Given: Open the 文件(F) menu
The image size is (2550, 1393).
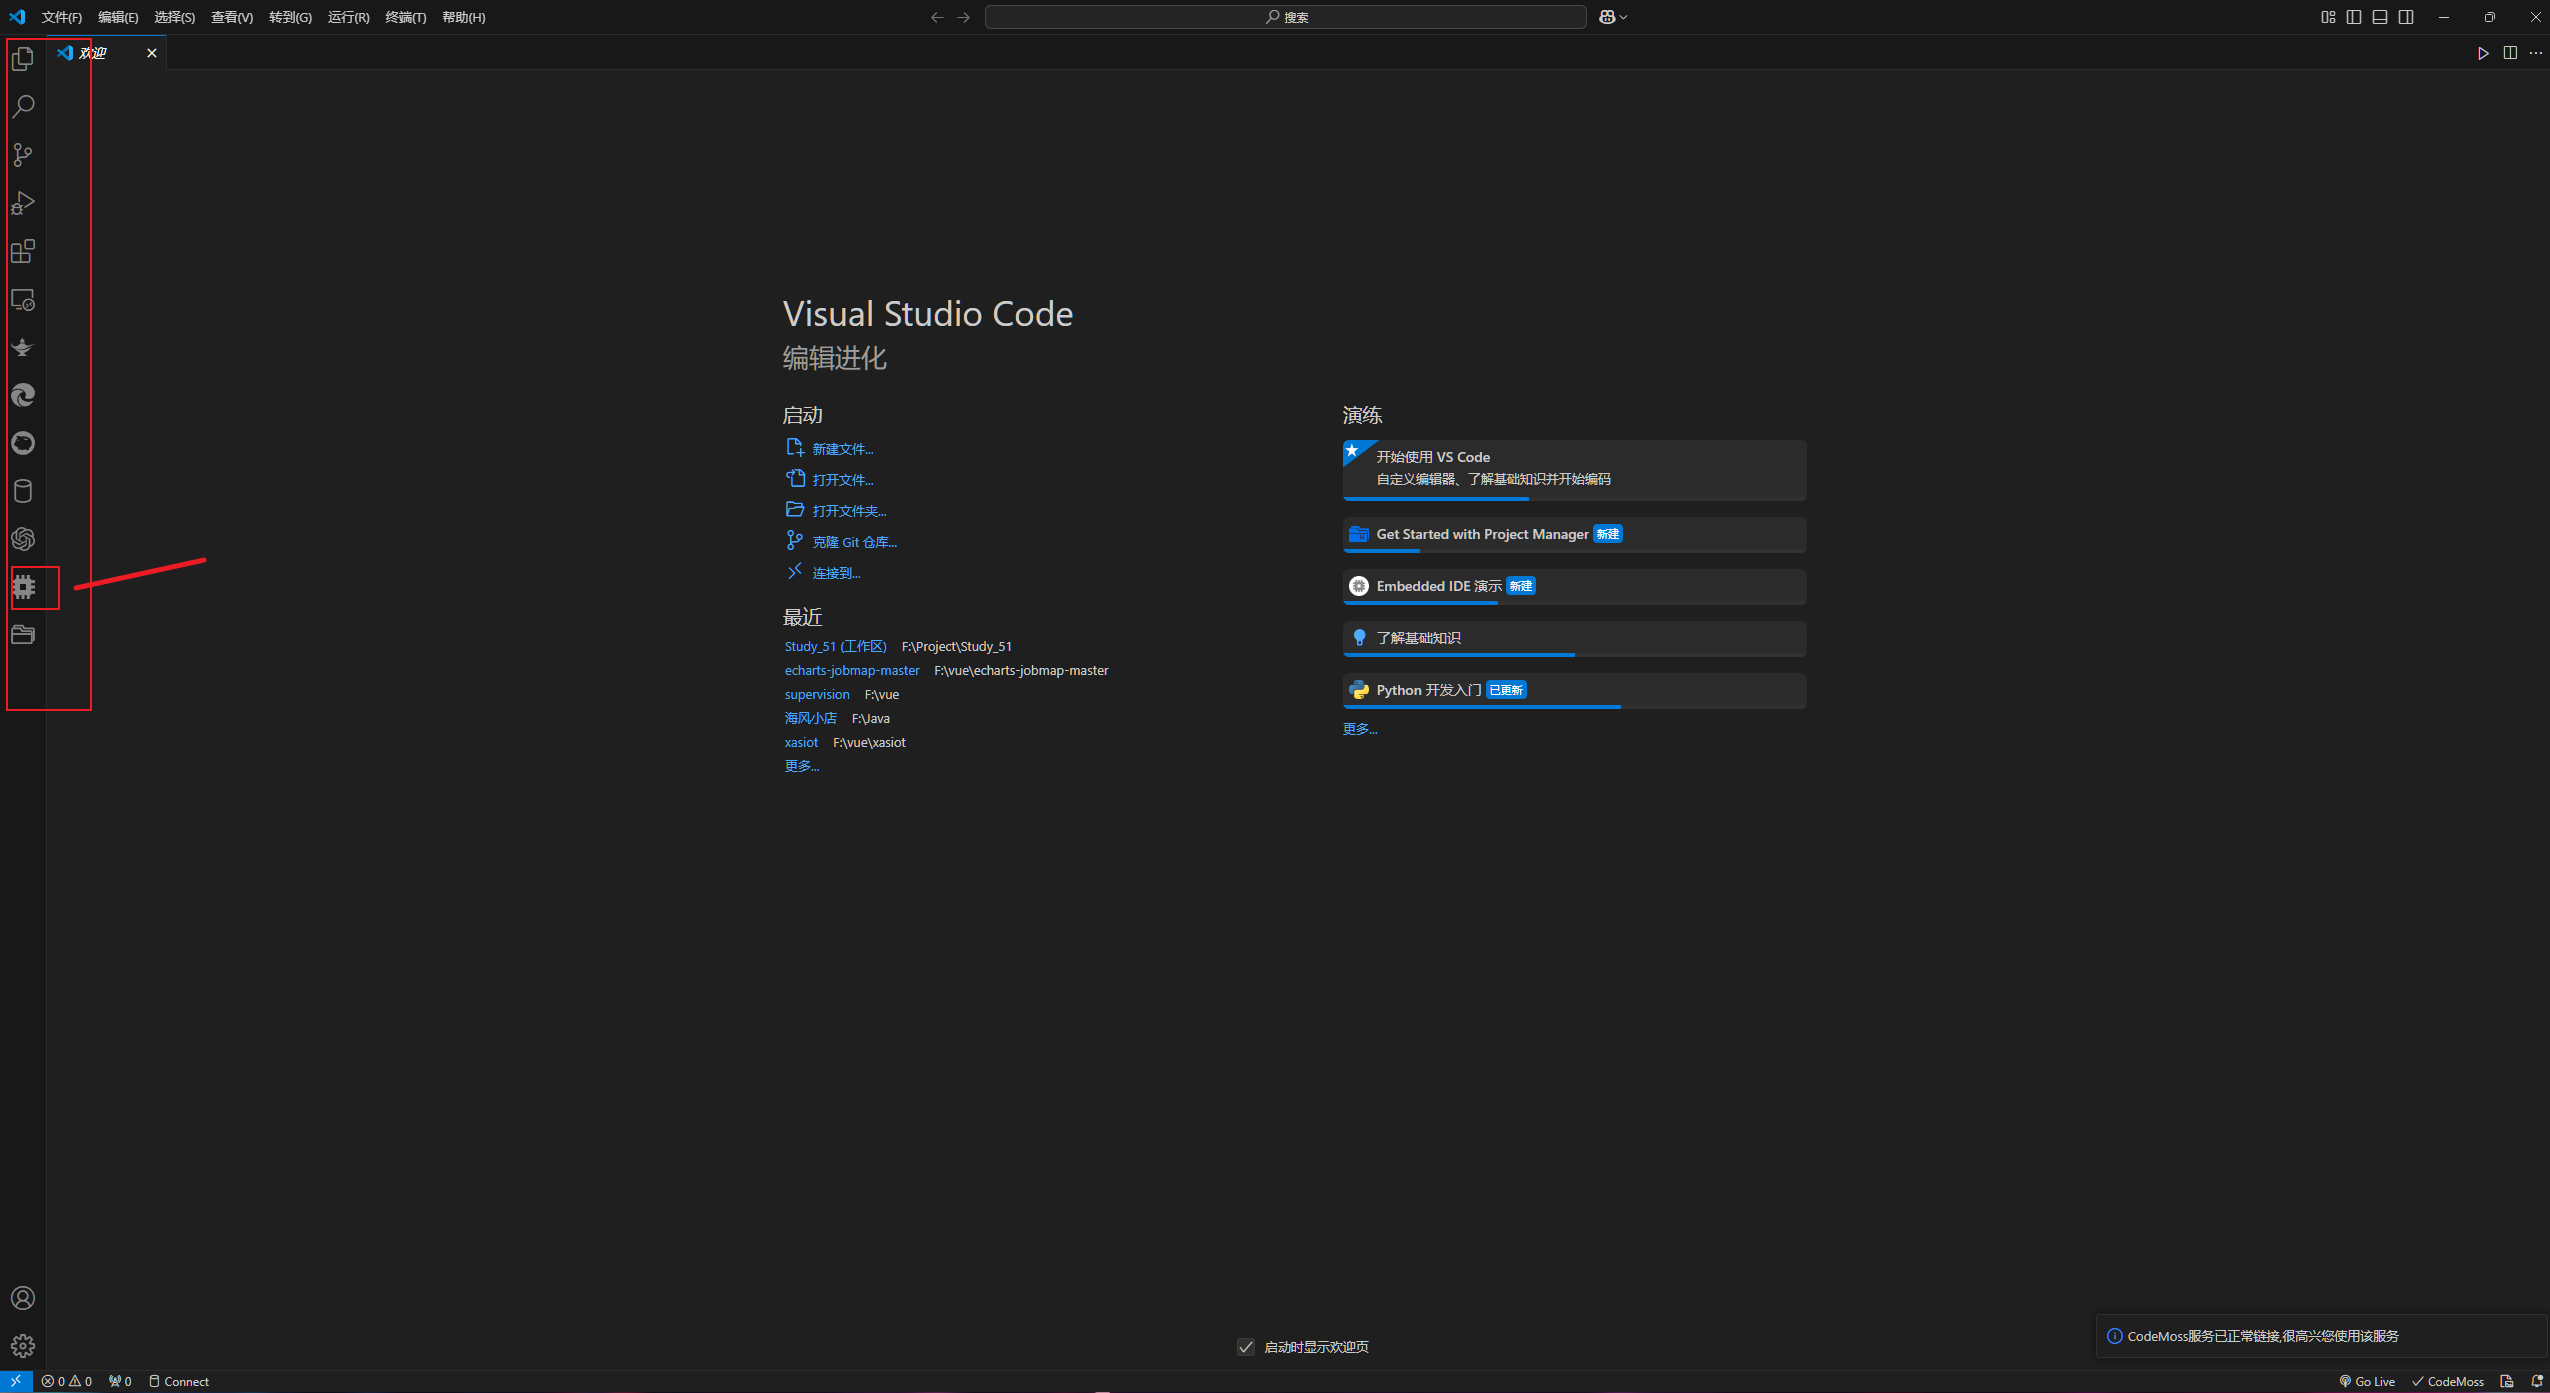Looking at the screenshot, I should [62, 17].
